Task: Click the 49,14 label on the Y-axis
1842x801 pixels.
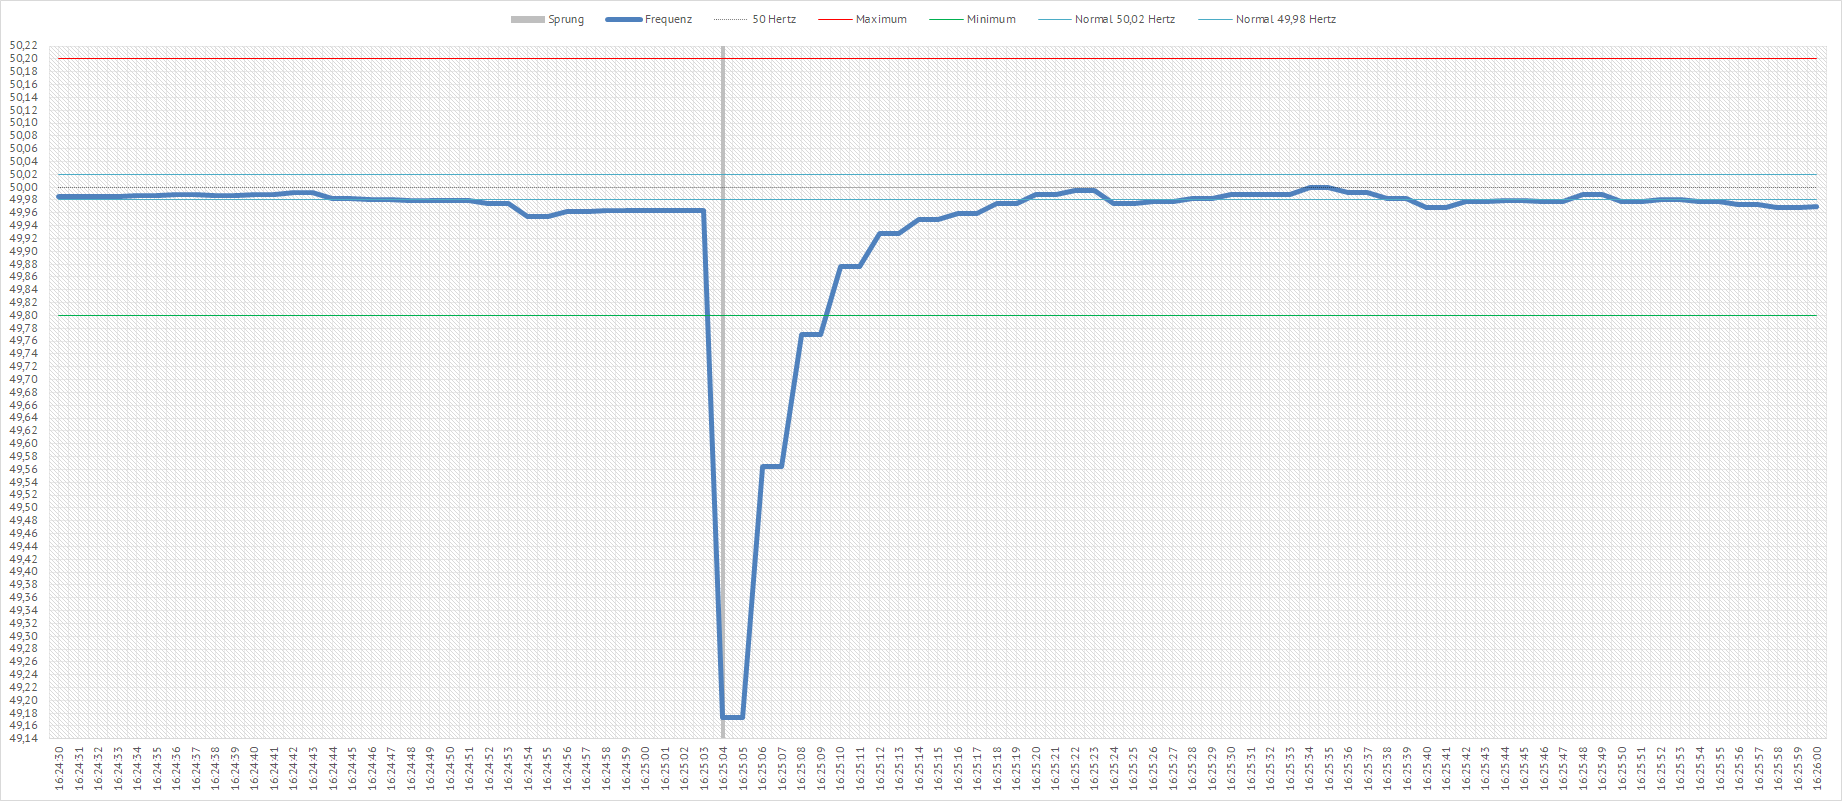Action: [x=24, y=739]
